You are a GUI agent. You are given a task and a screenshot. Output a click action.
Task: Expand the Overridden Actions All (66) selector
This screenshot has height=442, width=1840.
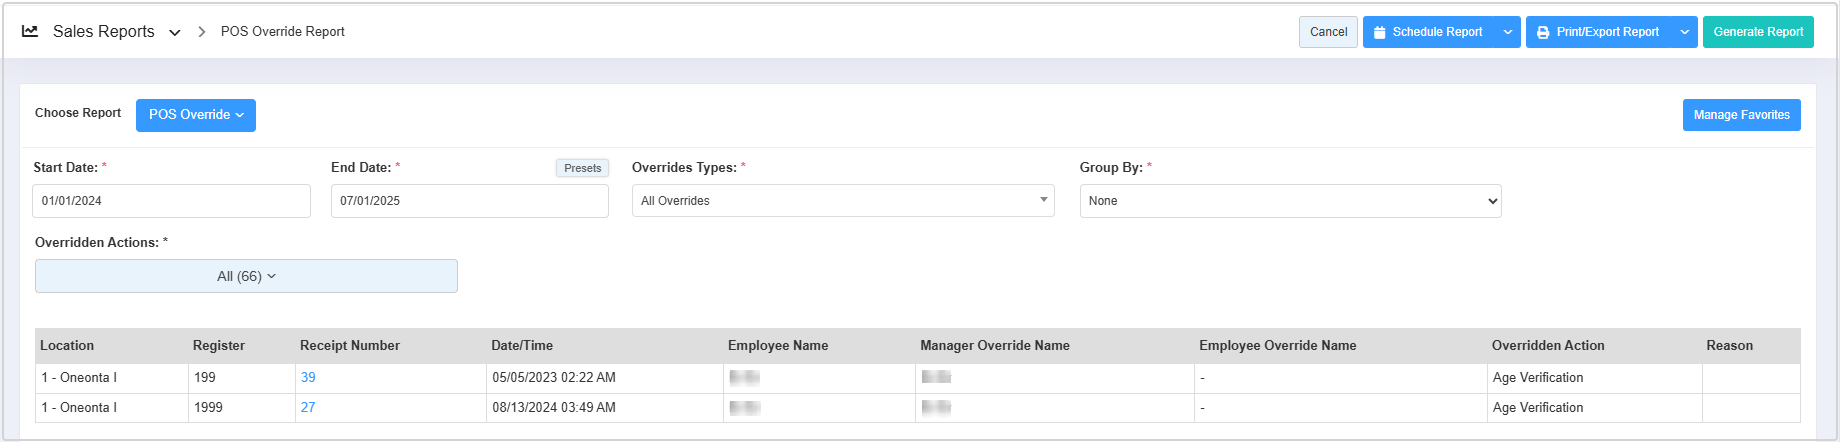[x=246, y=276]
